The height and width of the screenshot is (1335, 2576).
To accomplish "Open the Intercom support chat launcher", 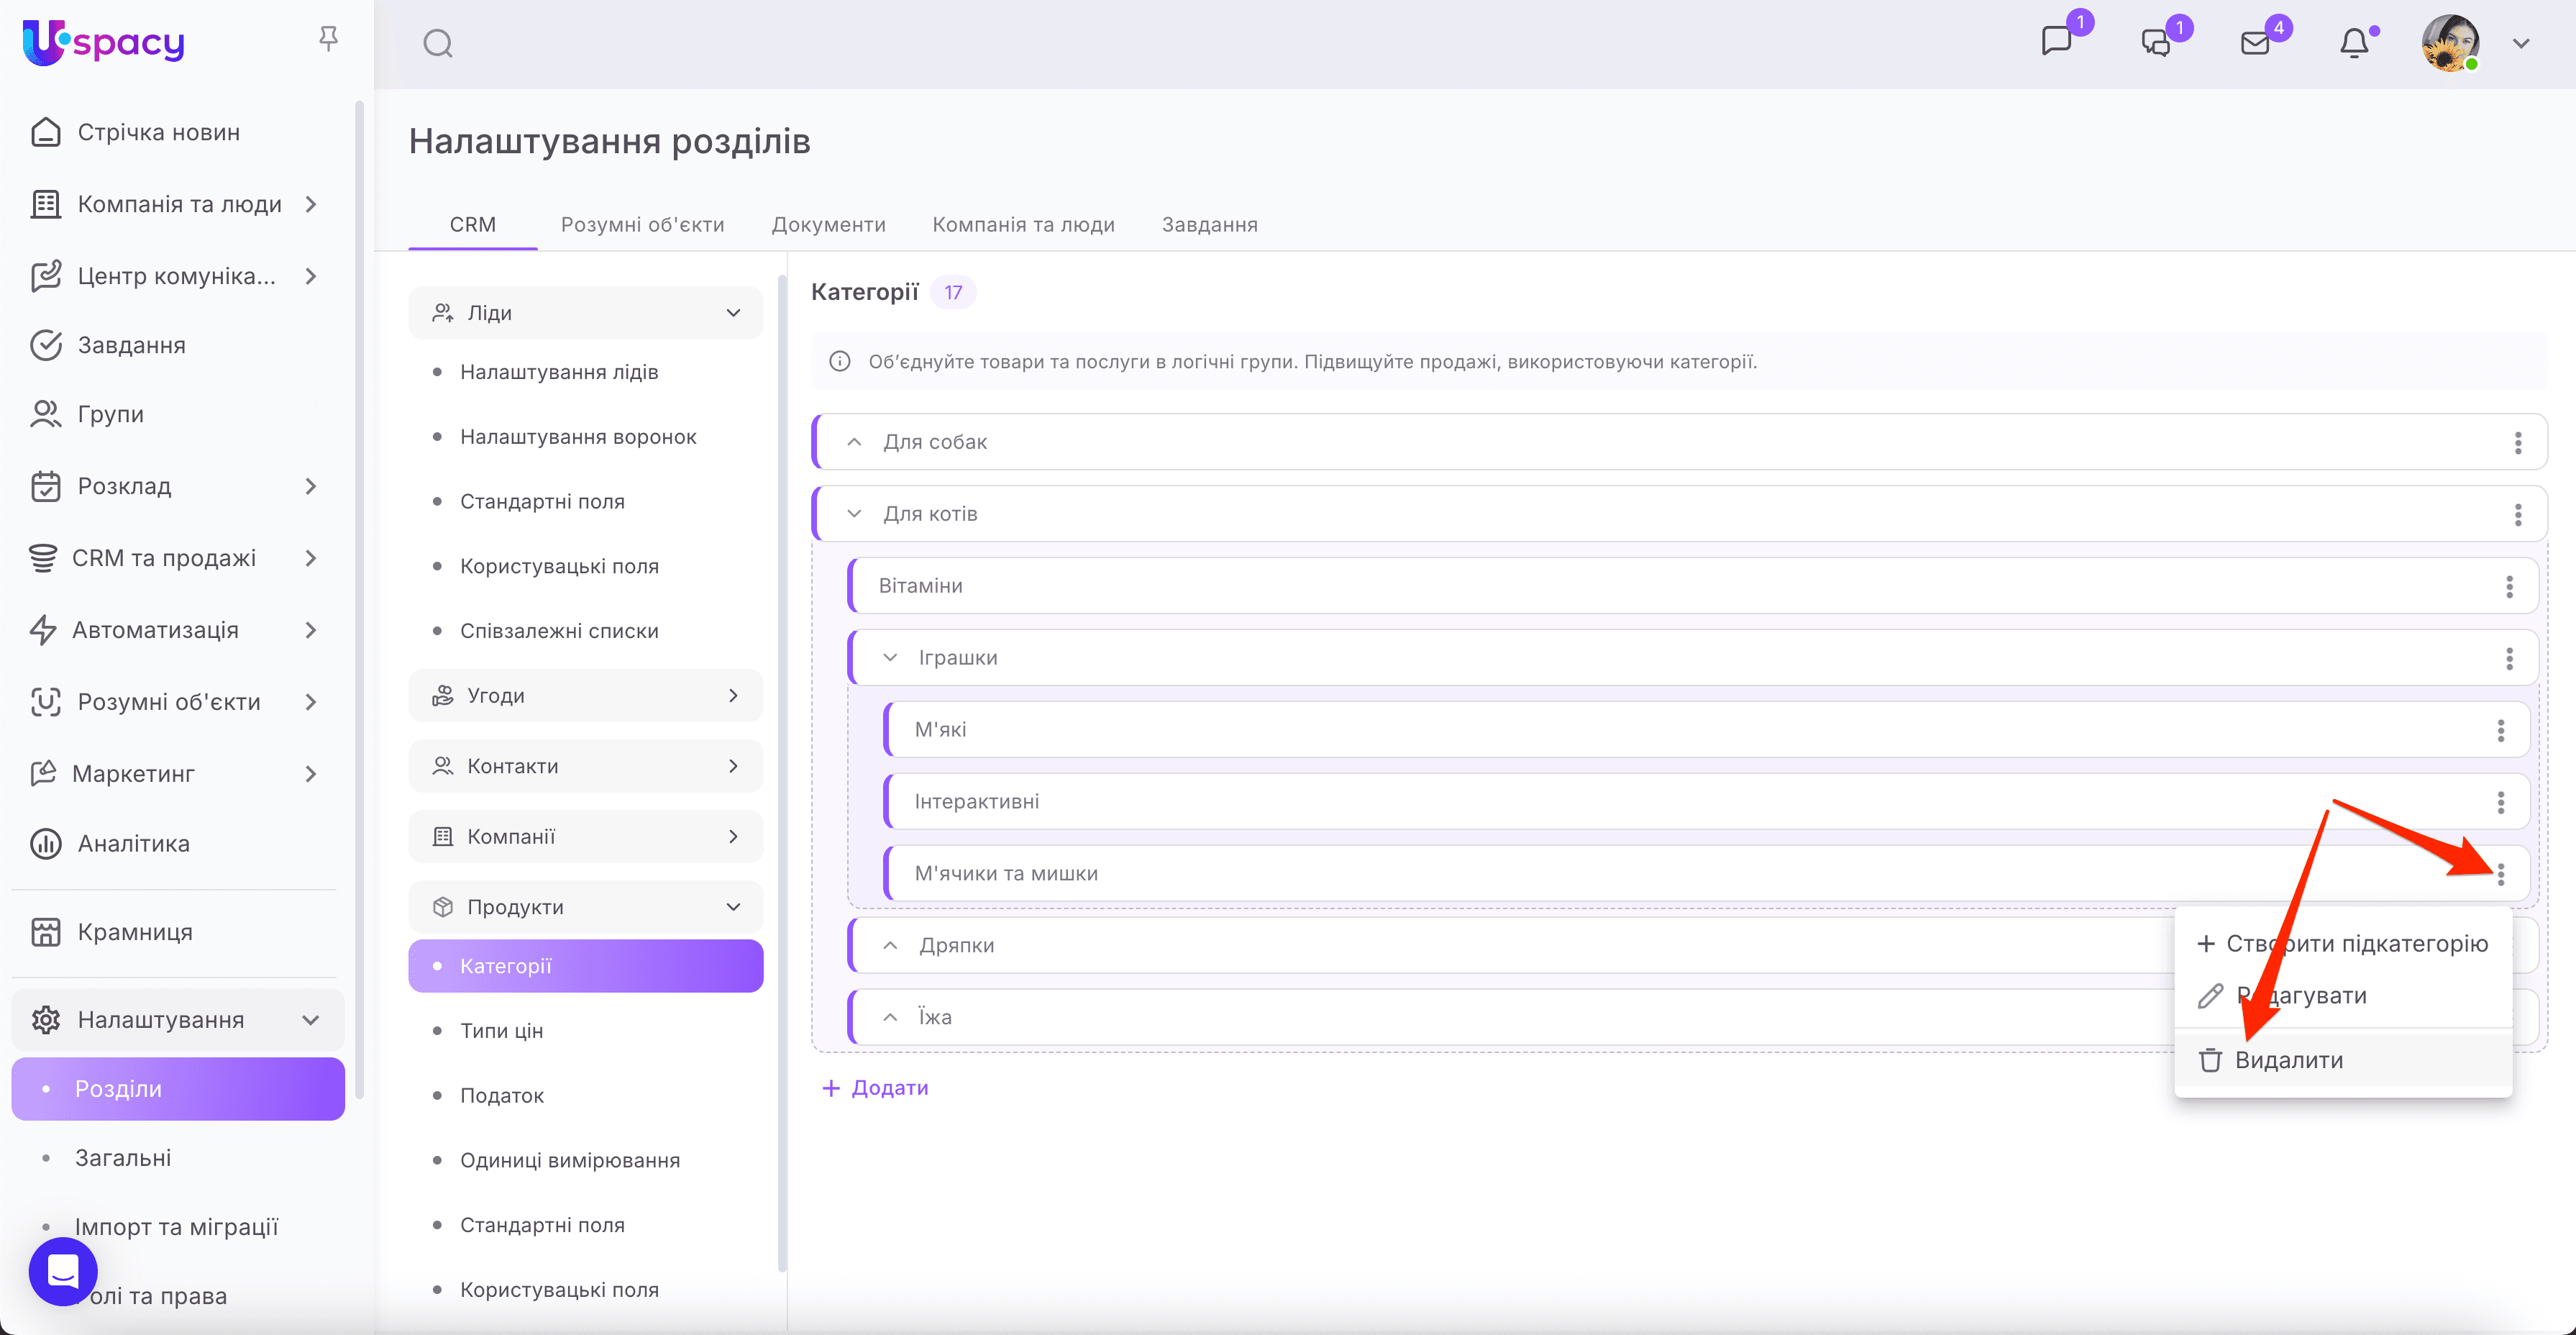I will coord(63,1271).
